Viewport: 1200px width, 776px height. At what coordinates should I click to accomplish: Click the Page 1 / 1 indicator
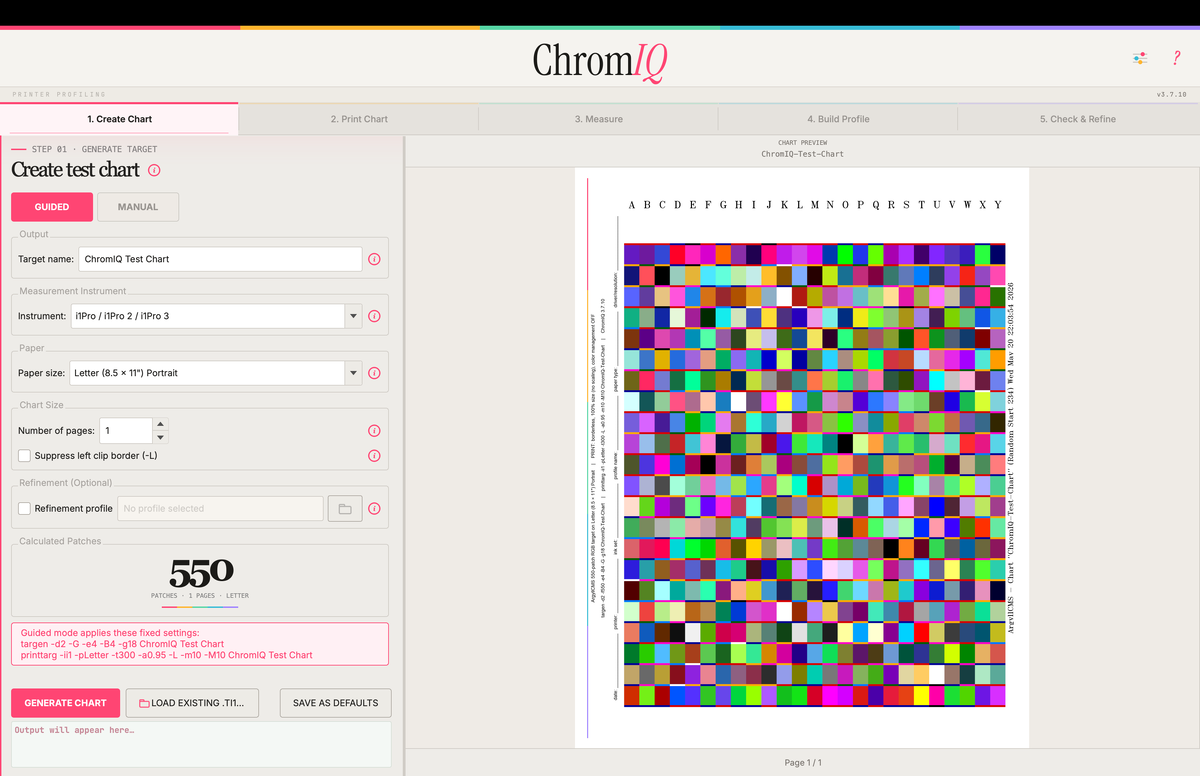(x=803, y=763)
